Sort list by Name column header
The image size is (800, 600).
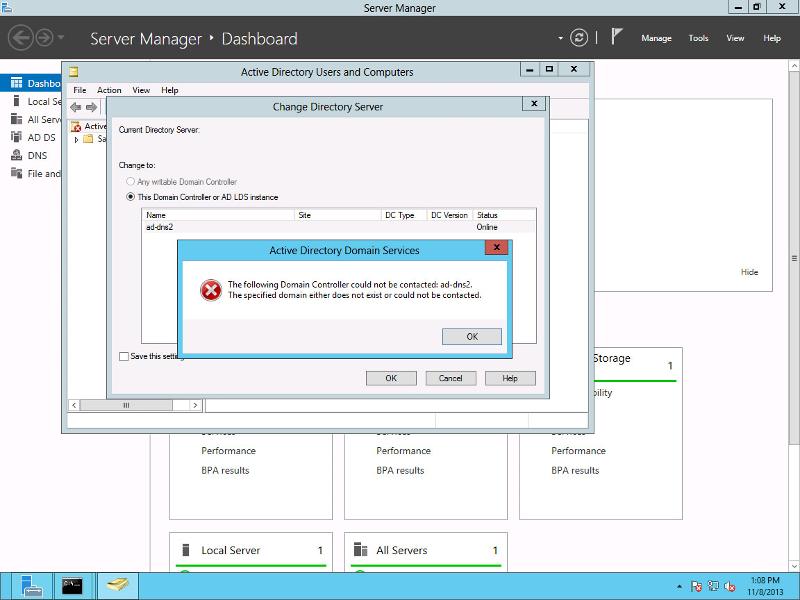(218, 215)
